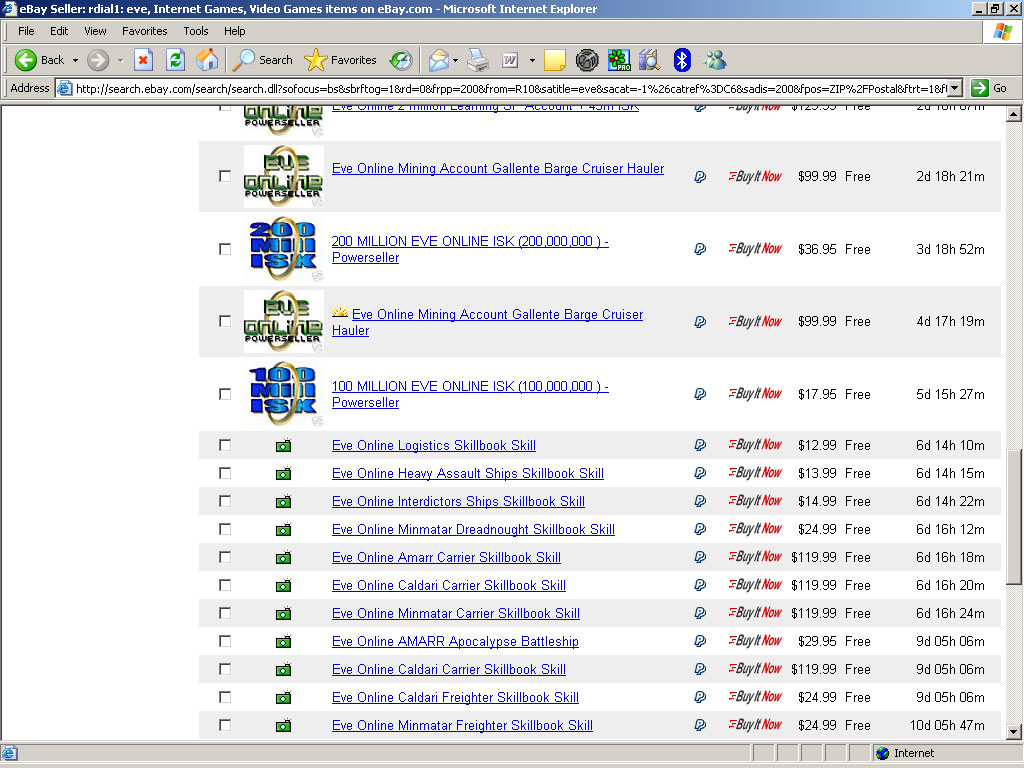Click the round dark globe toolbar icon
This screenshot has width=1024, height=768.
[x=587, y=60]
